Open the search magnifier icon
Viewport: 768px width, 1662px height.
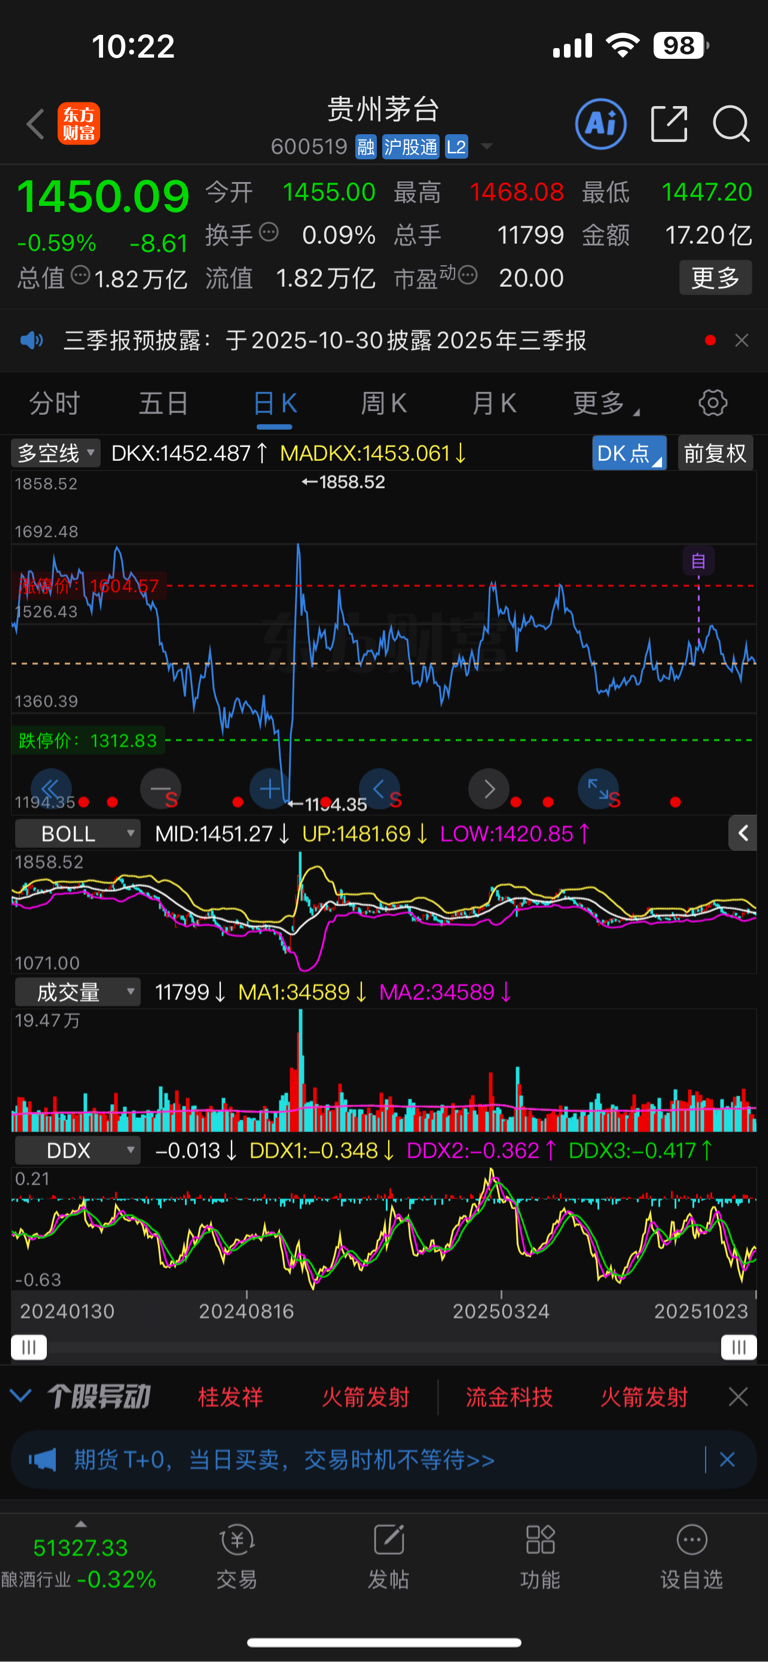[x=731, y=124]
